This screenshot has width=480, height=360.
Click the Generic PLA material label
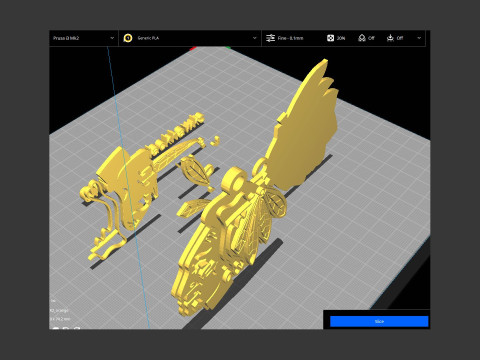point(148,38)
